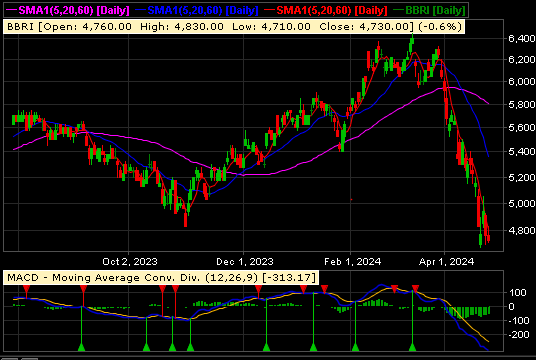This screenshot has width=536, height=360.
Task: Click the MACD (12,26,9) indicator title label
Action: pos(161,277)
